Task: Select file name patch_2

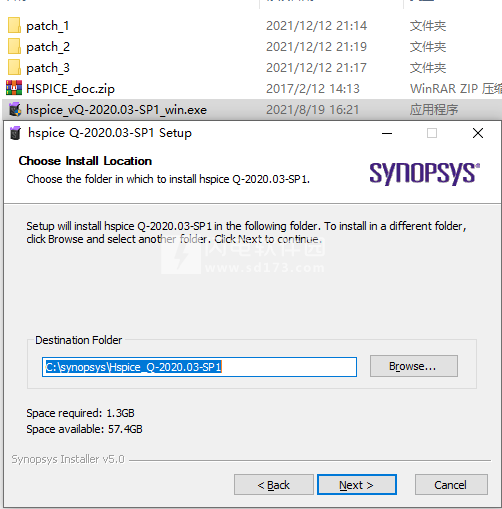Action: point(48,47)
